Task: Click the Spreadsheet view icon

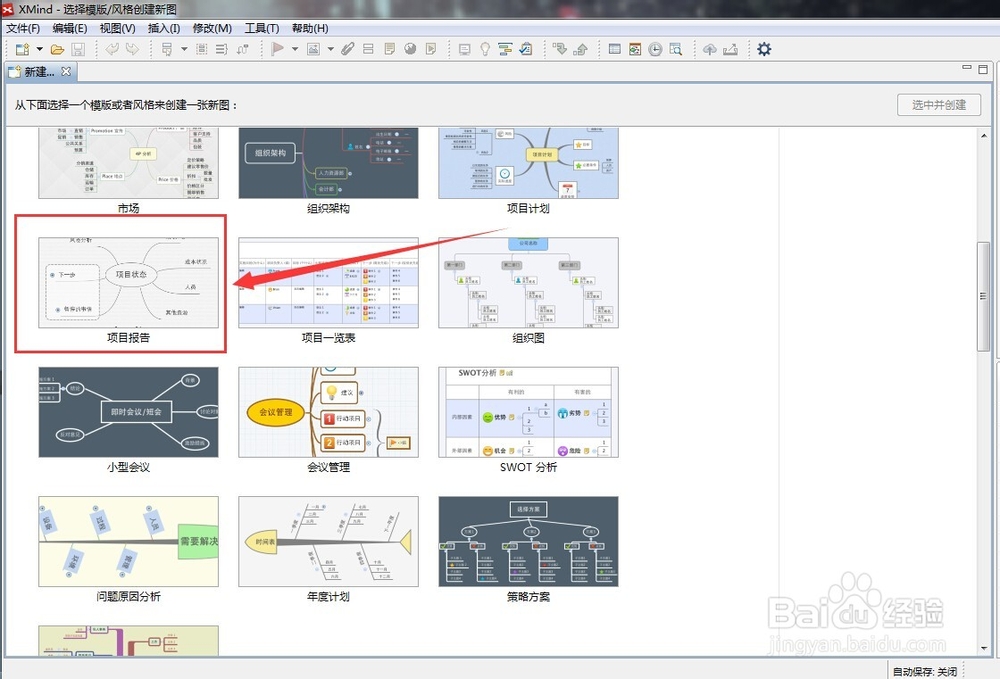Action: 615,49
